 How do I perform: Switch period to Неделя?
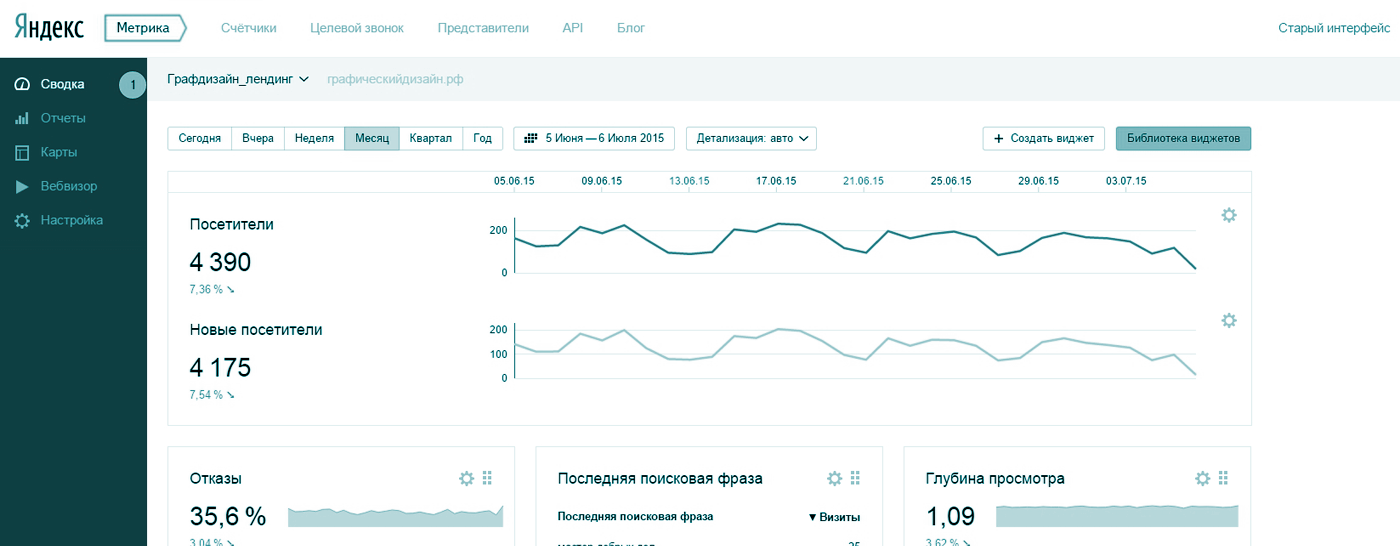tap(314, 138)
